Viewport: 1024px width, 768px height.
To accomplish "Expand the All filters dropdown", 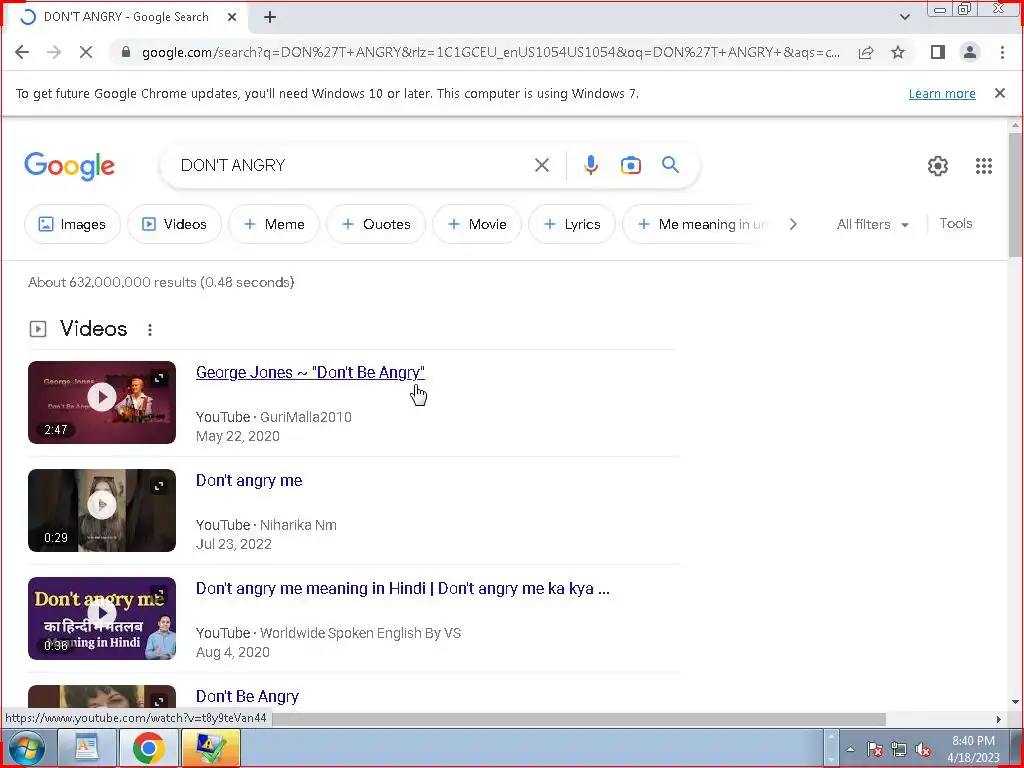I will [872, 224].
